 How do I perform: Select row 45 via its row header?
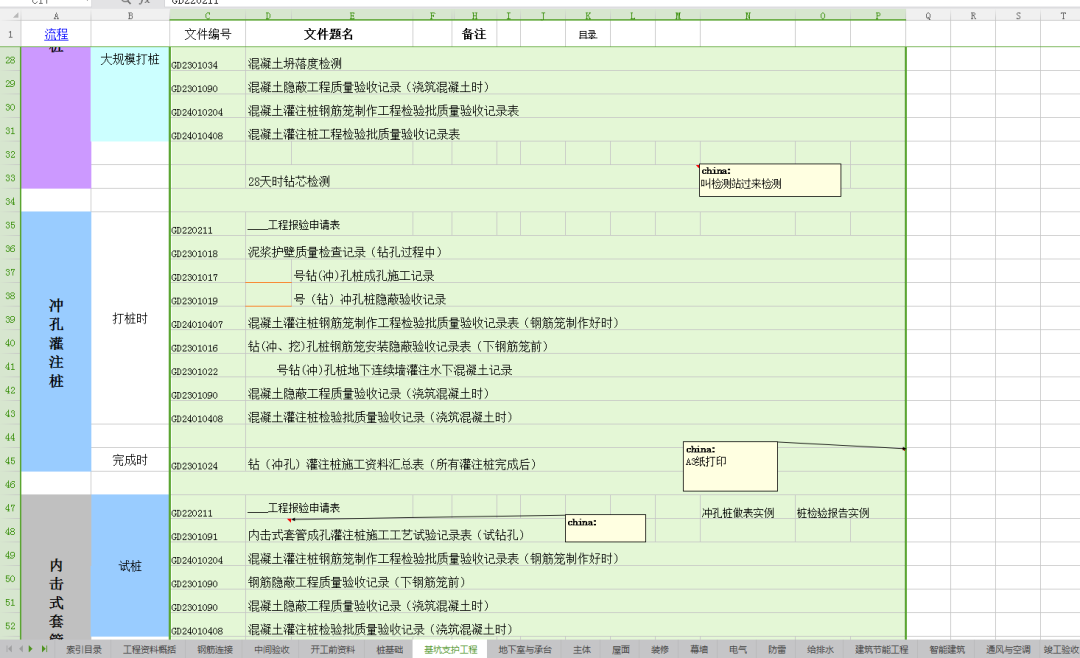[x=10, y=460]
